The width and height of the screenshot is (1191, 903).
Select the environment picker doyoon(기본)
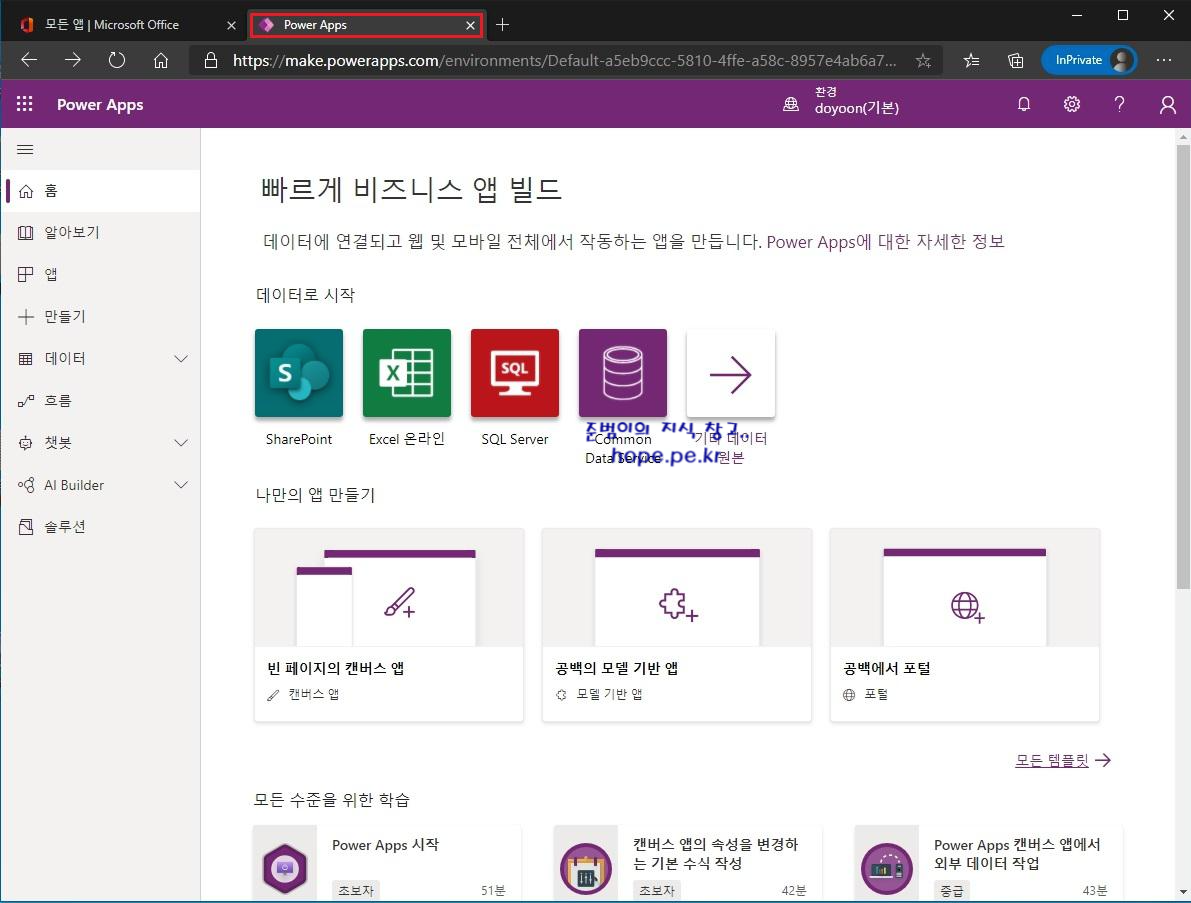[842, 101]
